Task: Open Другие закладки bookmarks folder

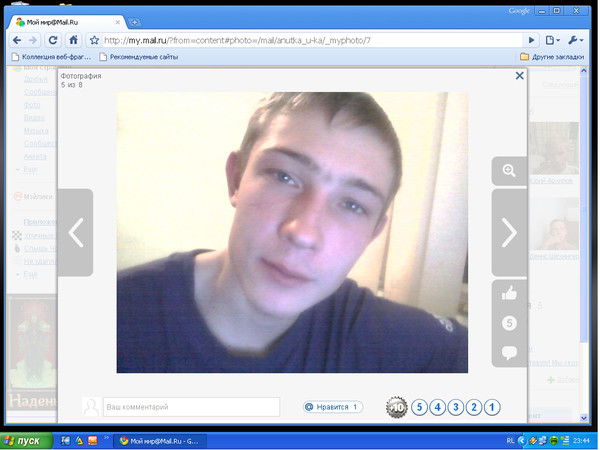Action: (554, 57)
